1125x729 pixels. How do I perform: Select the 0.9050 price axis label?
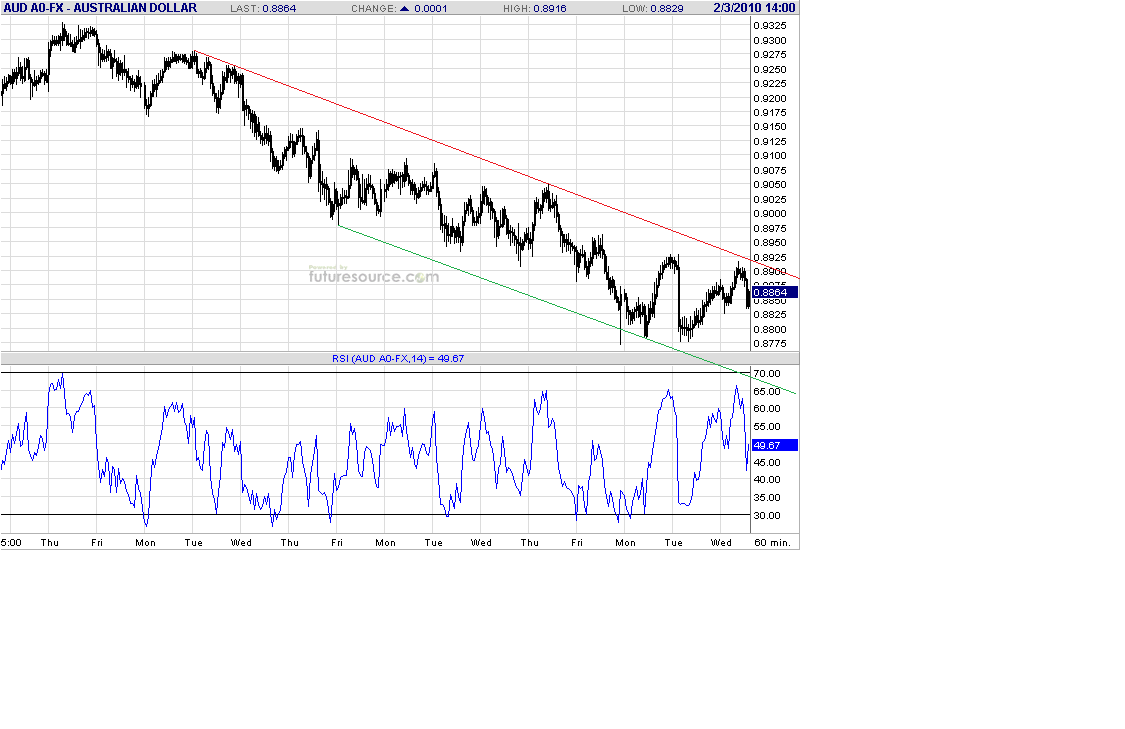pyautogui.click(x=770, y=184)
